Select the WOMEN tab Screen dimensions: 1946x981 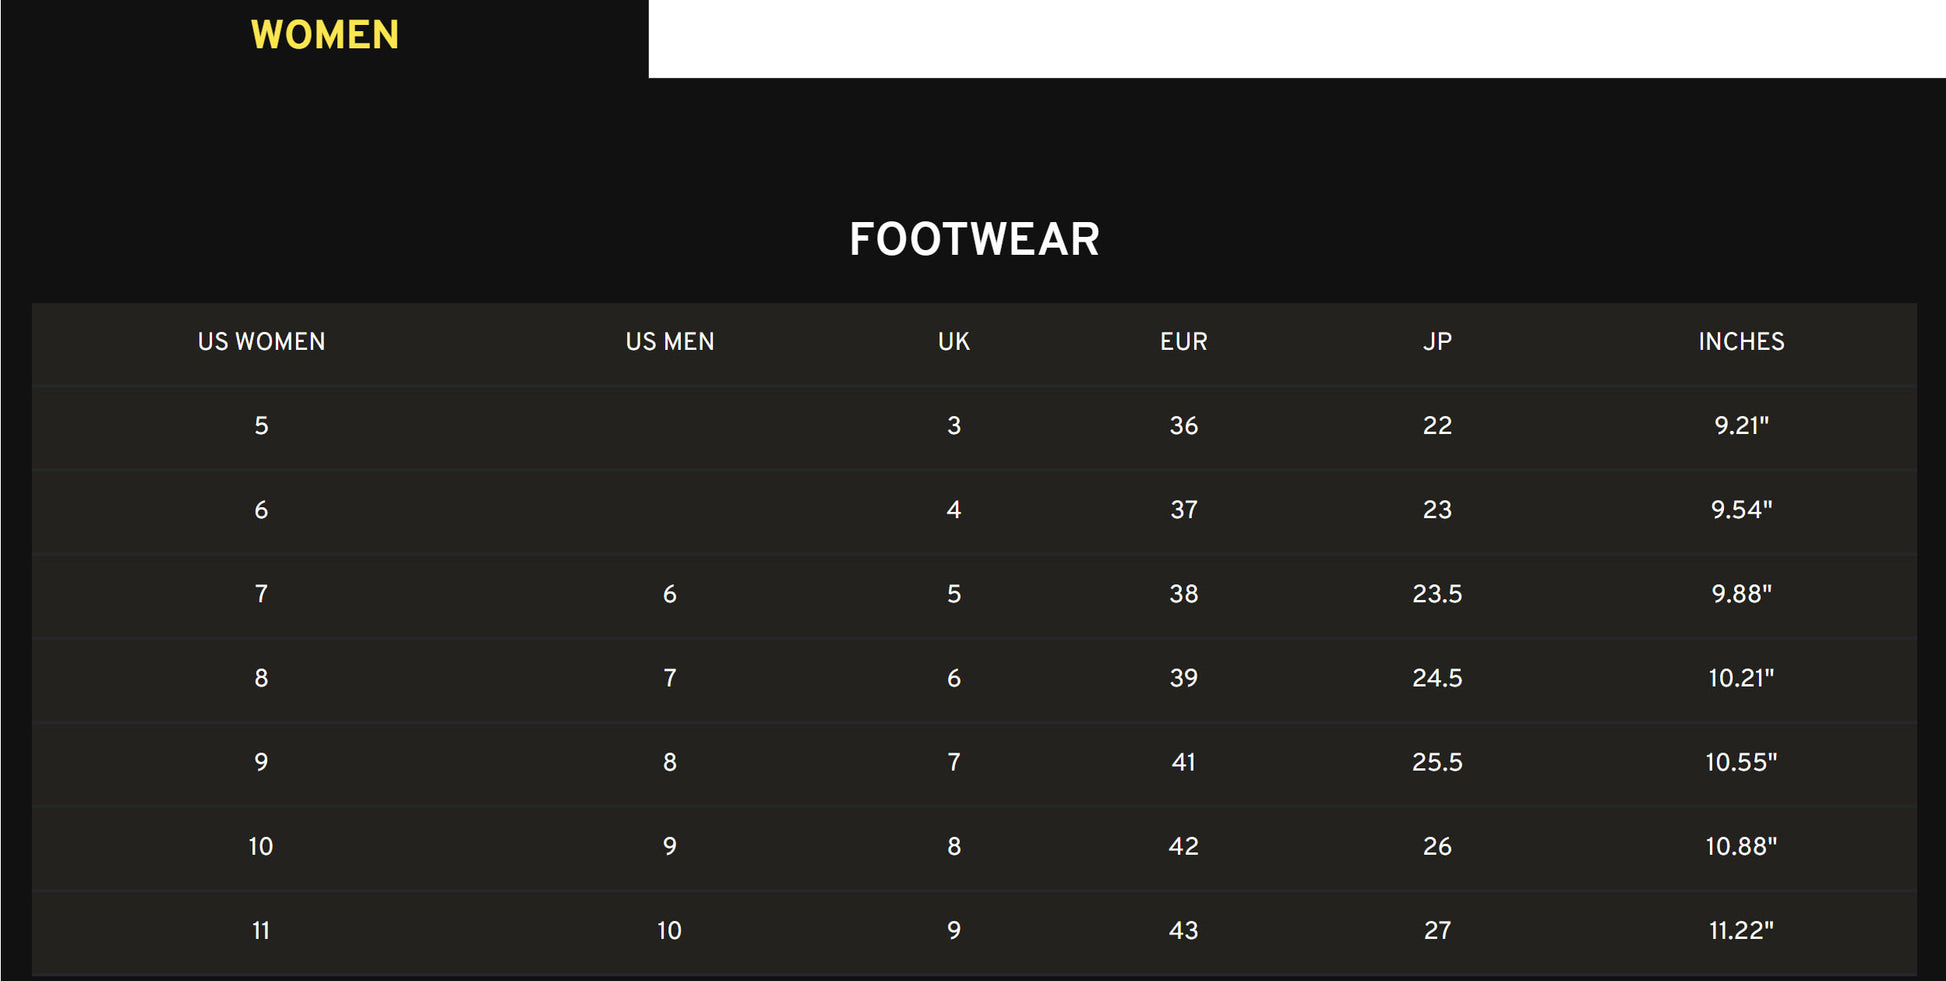[x=324, y=36]
